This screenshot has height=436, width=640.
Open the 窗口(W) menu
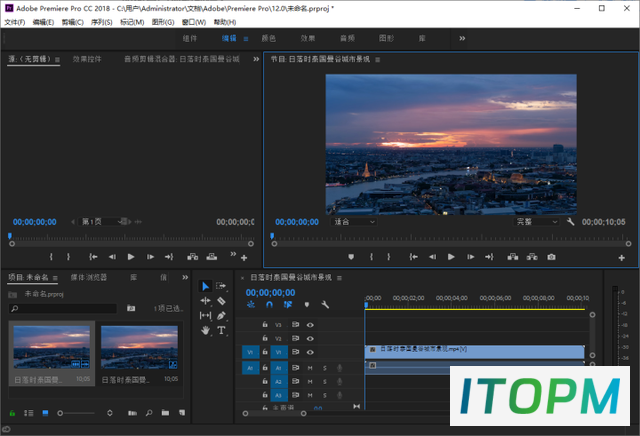pos(194,22)
